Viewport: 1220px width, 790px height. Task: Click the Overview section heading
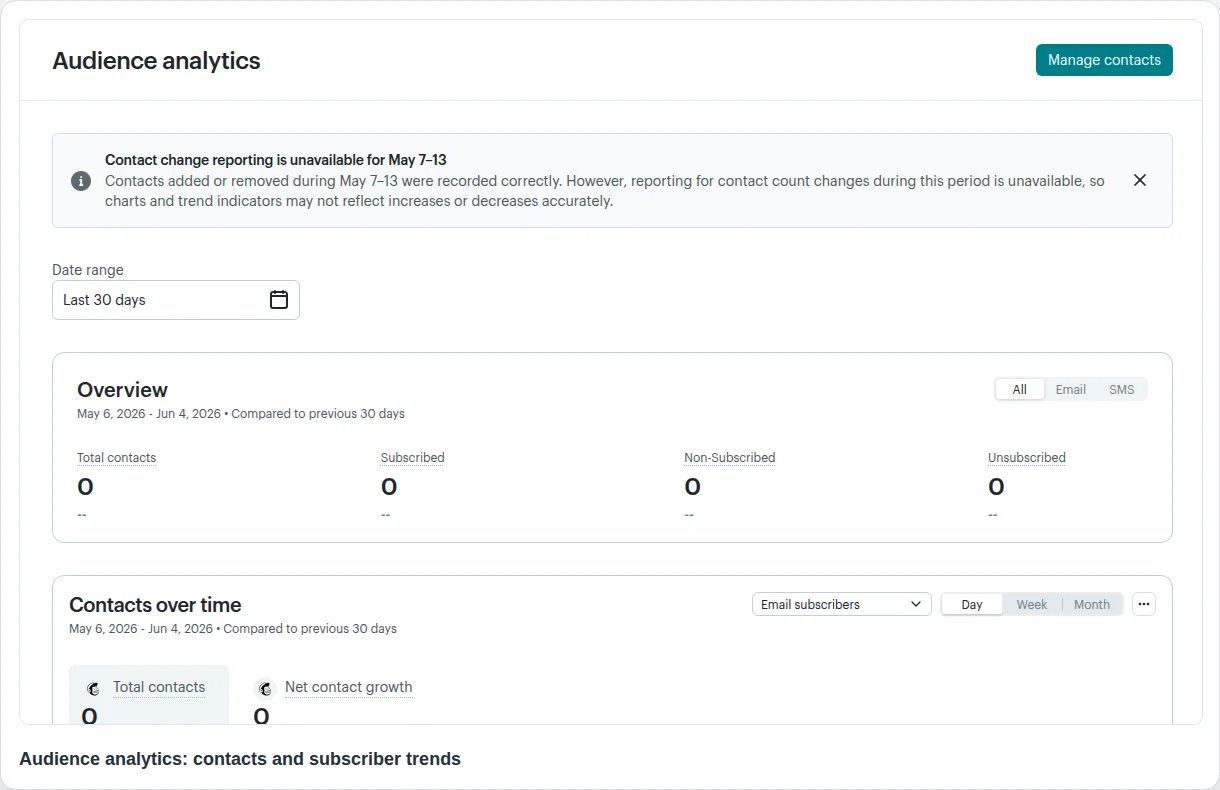click(x=122, y=390)
